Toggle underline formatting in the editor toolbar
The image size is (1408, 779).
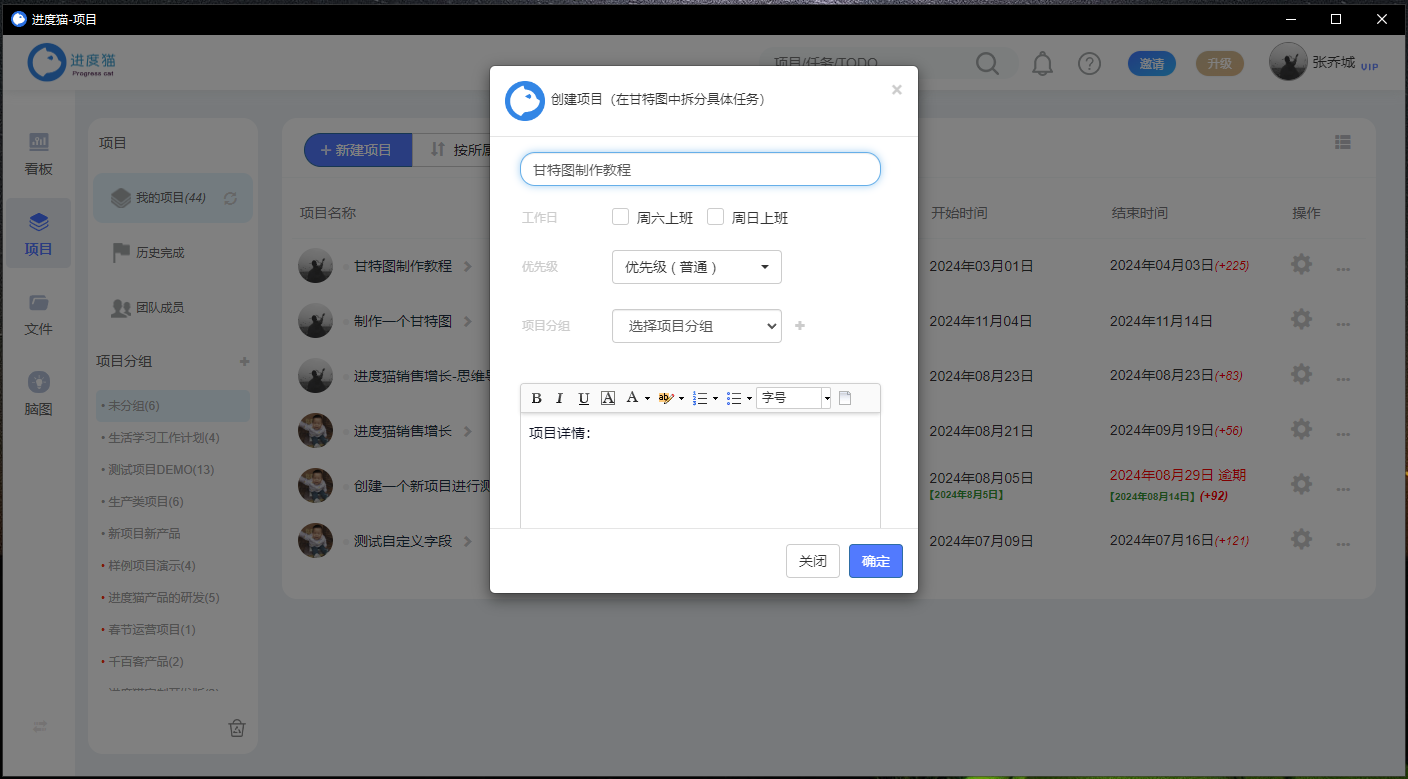pos(584,398)
